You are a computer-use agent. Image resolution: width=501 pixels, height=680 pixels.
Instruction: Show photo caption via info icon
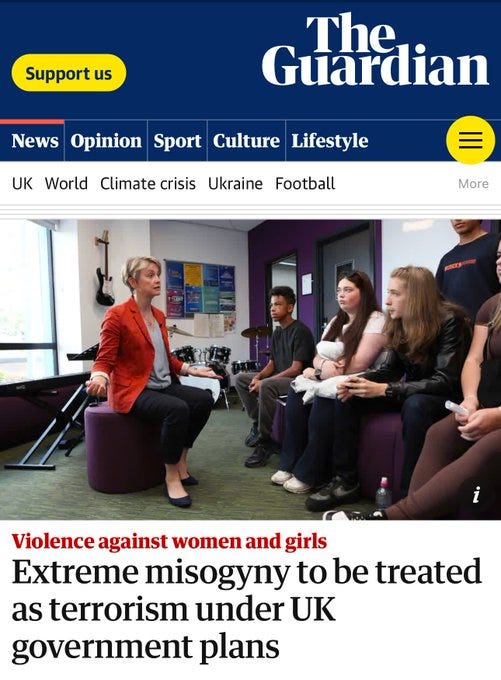[476, 494]
